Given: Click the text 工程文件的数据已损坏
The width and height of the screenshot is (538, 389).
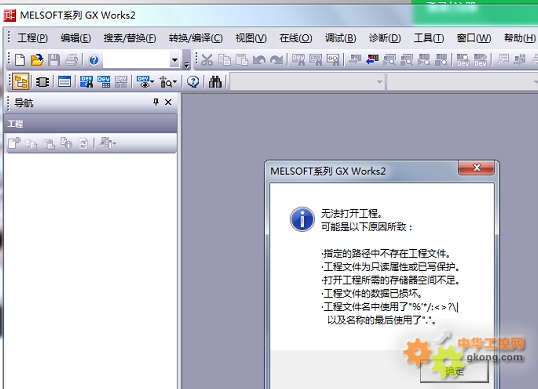Looking at the screenshot, I should [372, 293].
